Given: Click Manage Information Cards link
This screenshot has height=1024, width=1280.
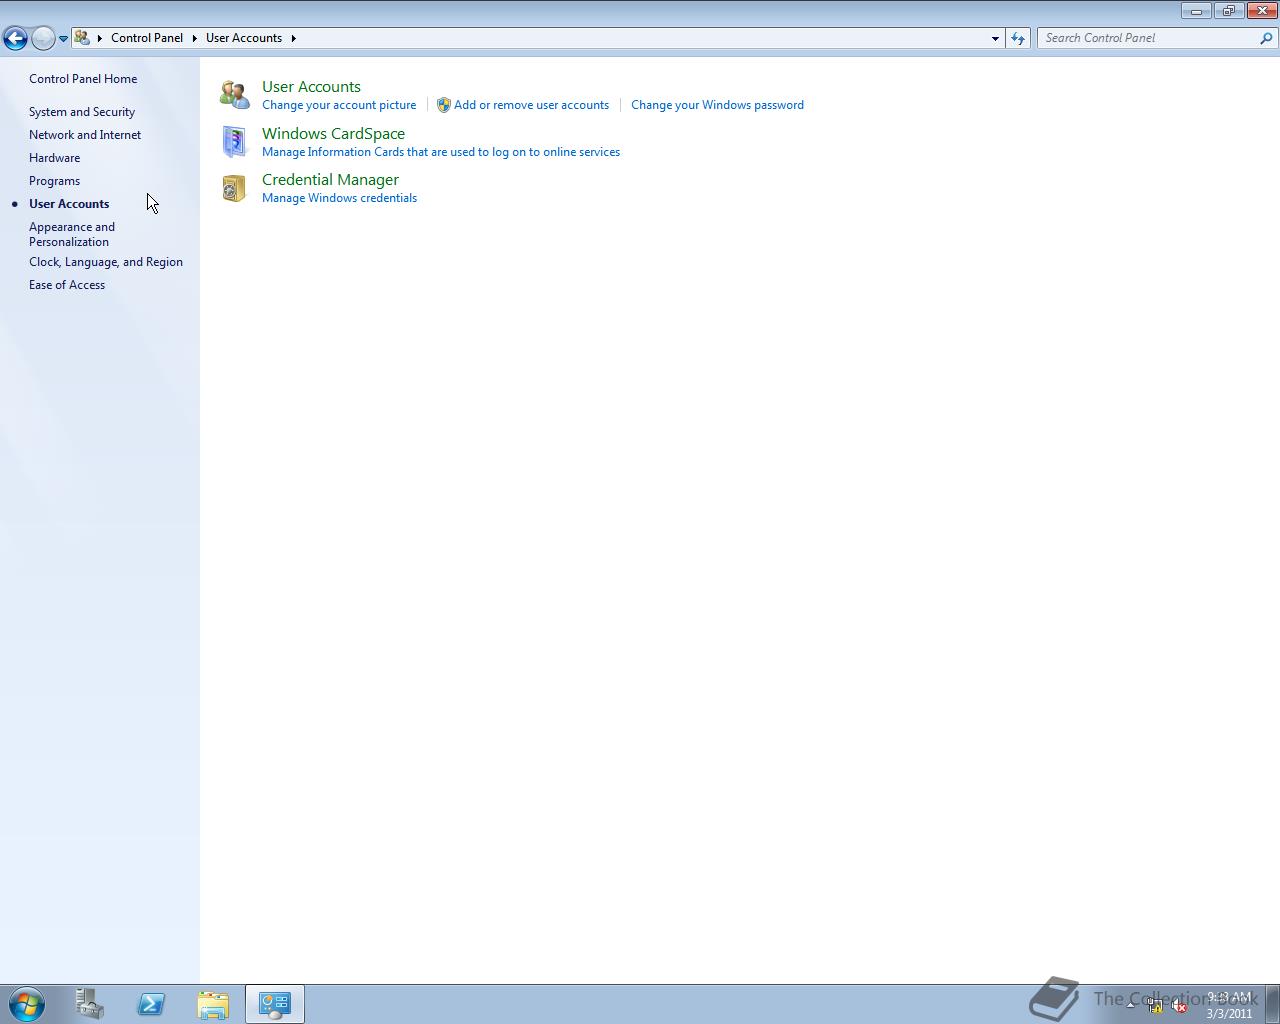Looking at the screenshot, I should [x=441, y=152].
